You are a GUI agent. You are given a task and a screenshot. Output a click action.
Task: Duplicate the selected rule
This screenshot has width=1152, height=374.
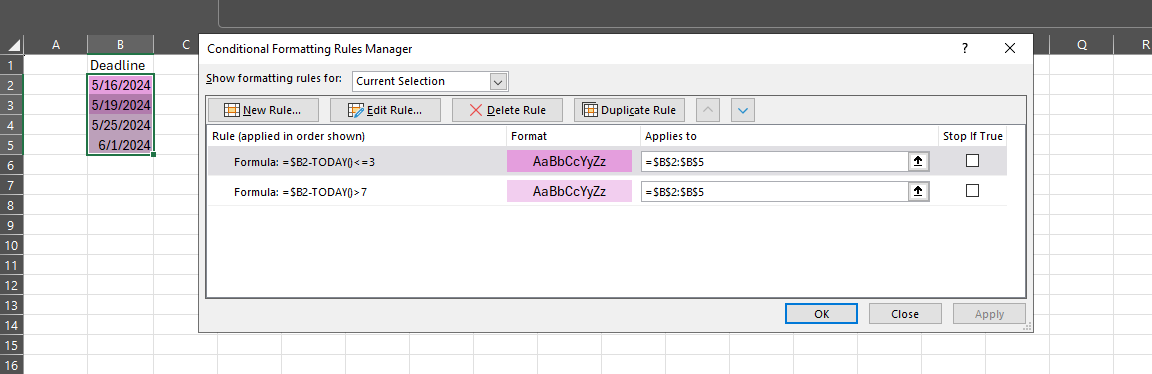pyautogui.click(x=629, y=110)
